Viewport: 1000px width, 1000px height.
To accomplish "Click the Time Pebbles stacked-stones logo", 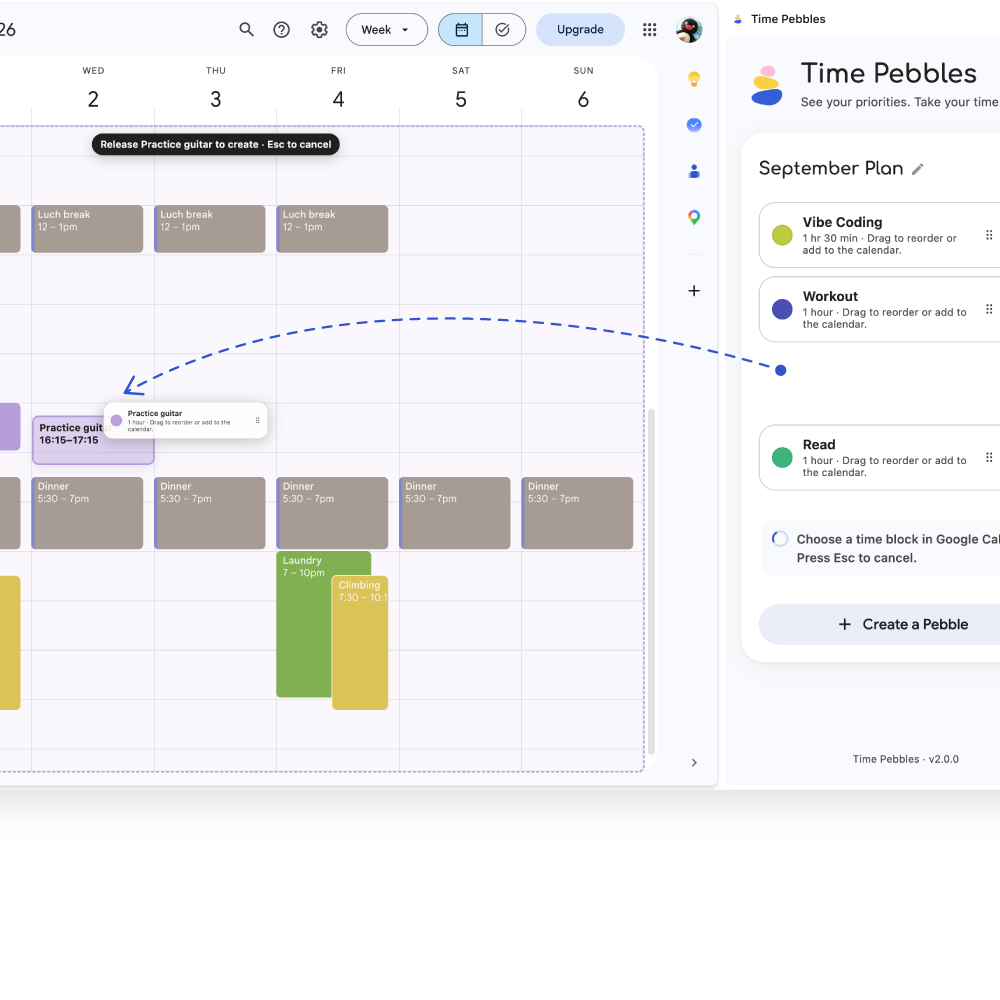I will click(767, 85).
